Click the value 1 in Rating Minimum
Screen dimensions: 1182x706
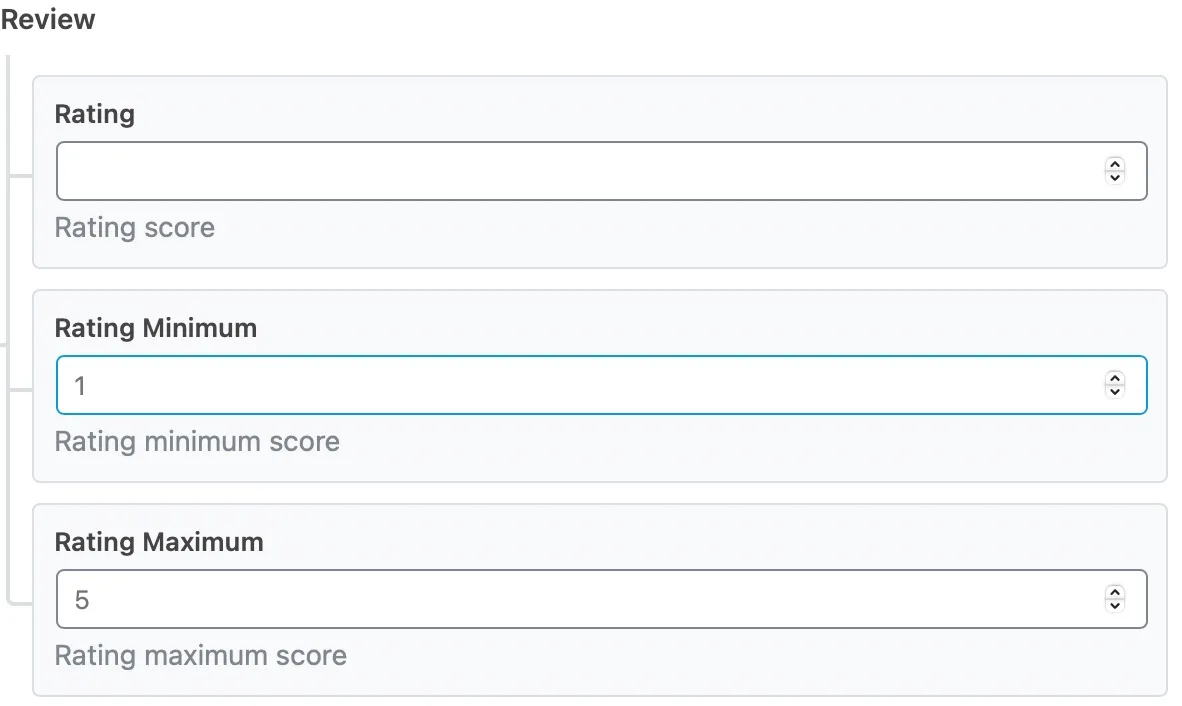[80, 385]
